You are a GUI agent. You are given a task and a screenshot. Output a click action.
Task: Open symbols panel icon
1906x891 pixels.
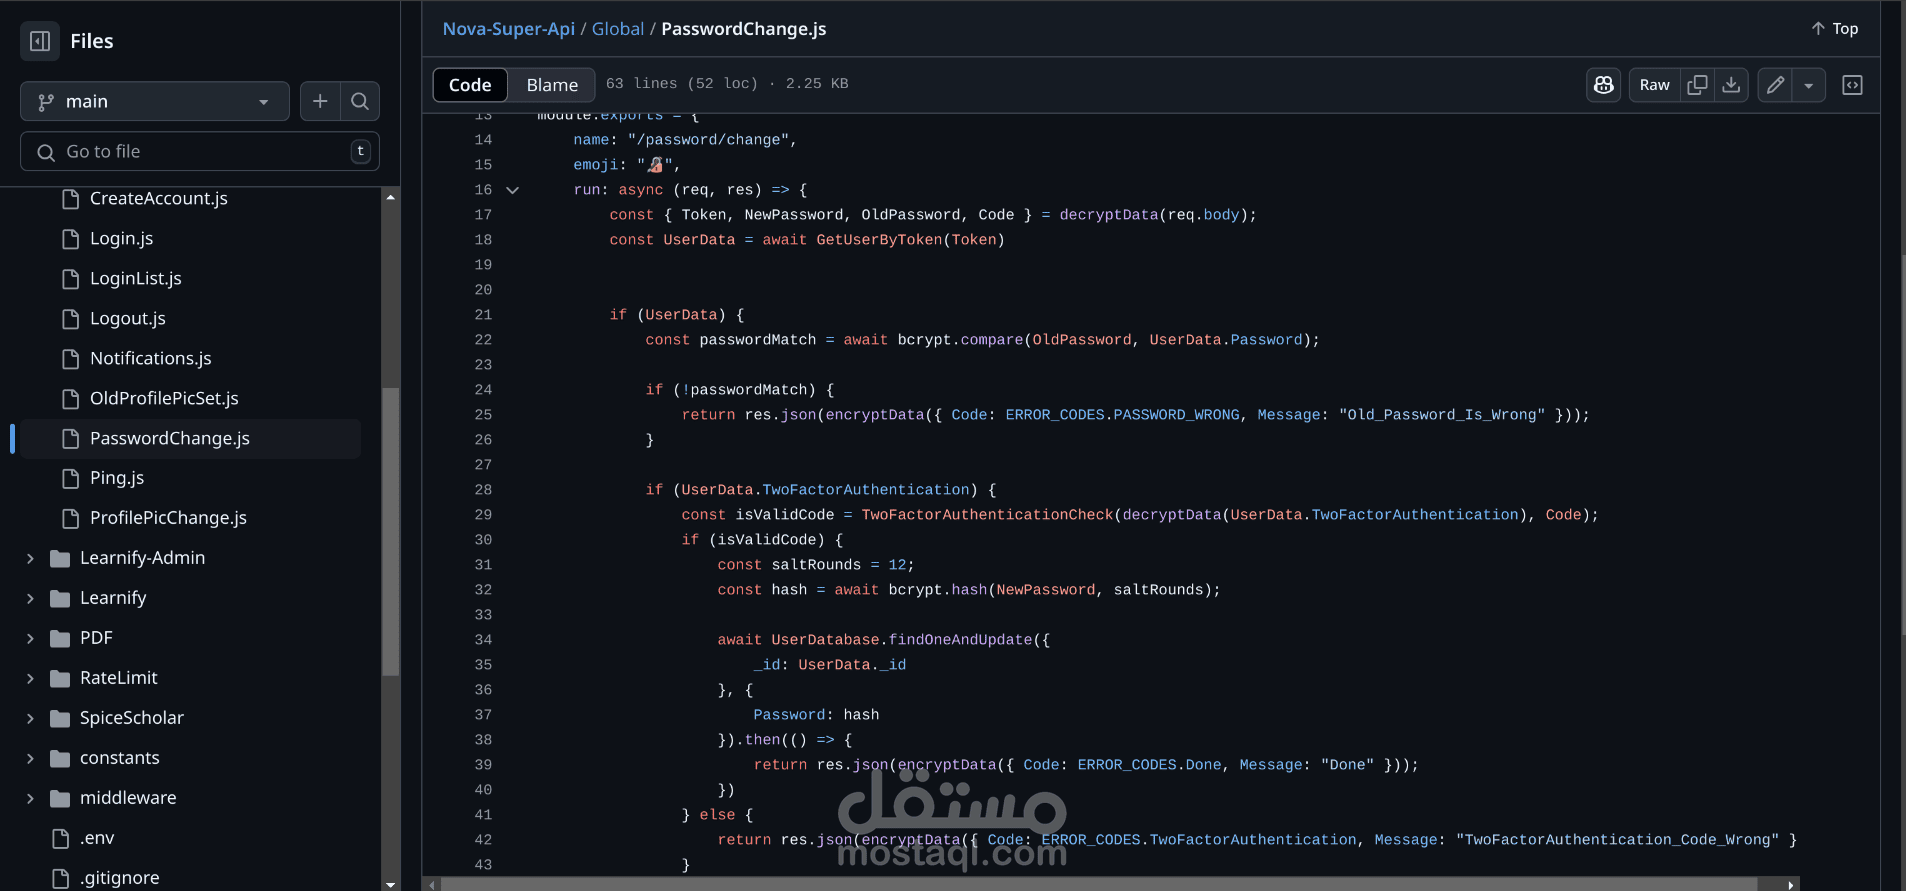pyautogui.click(x=1853, y=85)
